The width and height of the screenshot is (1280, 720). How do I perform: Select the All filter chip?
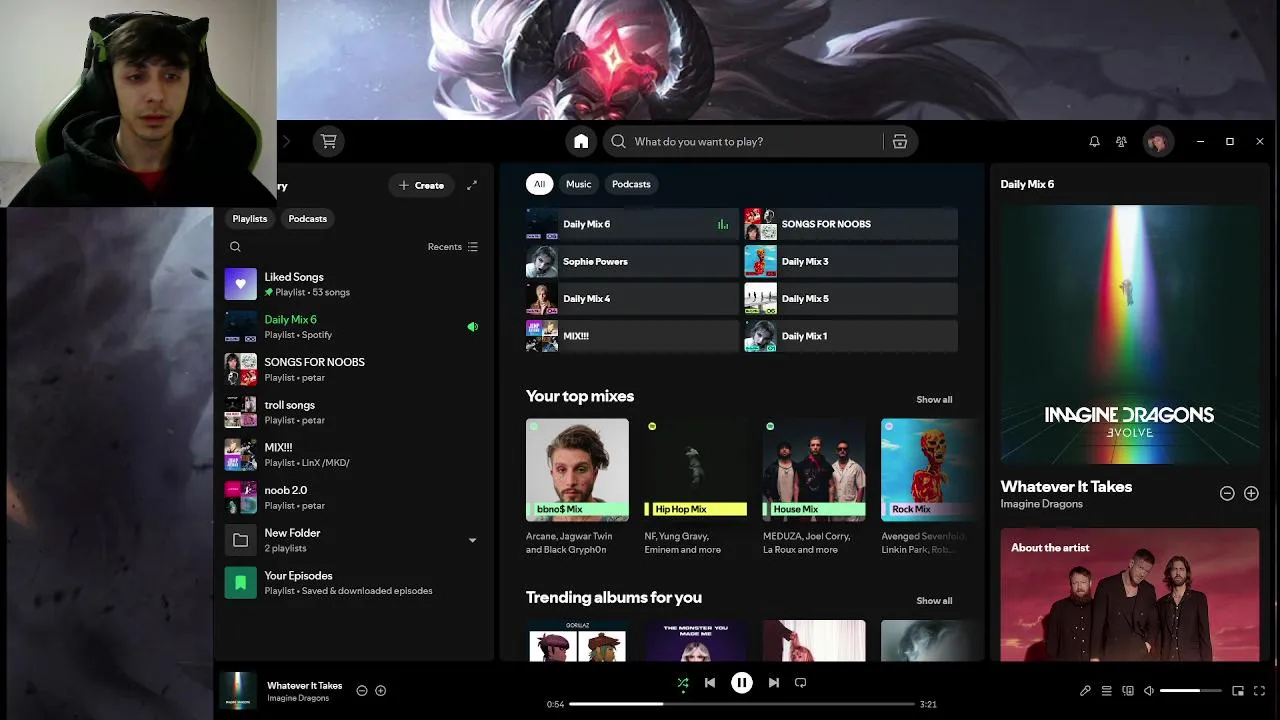pos(539,184)
